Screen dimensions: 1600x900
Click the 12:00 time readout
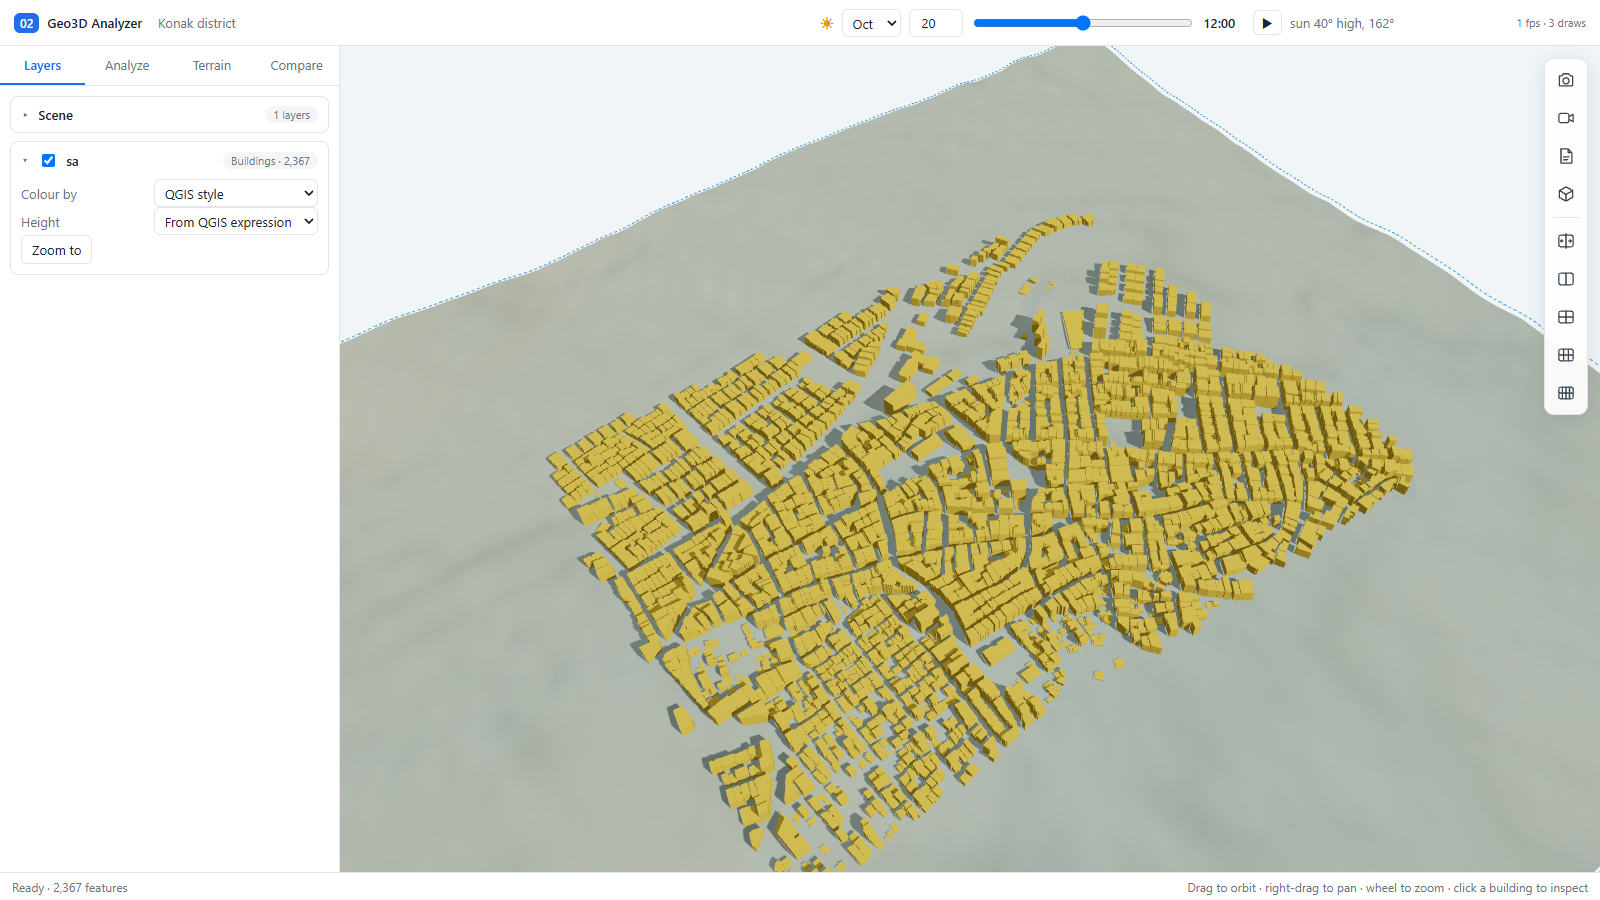click(1219, 23)
